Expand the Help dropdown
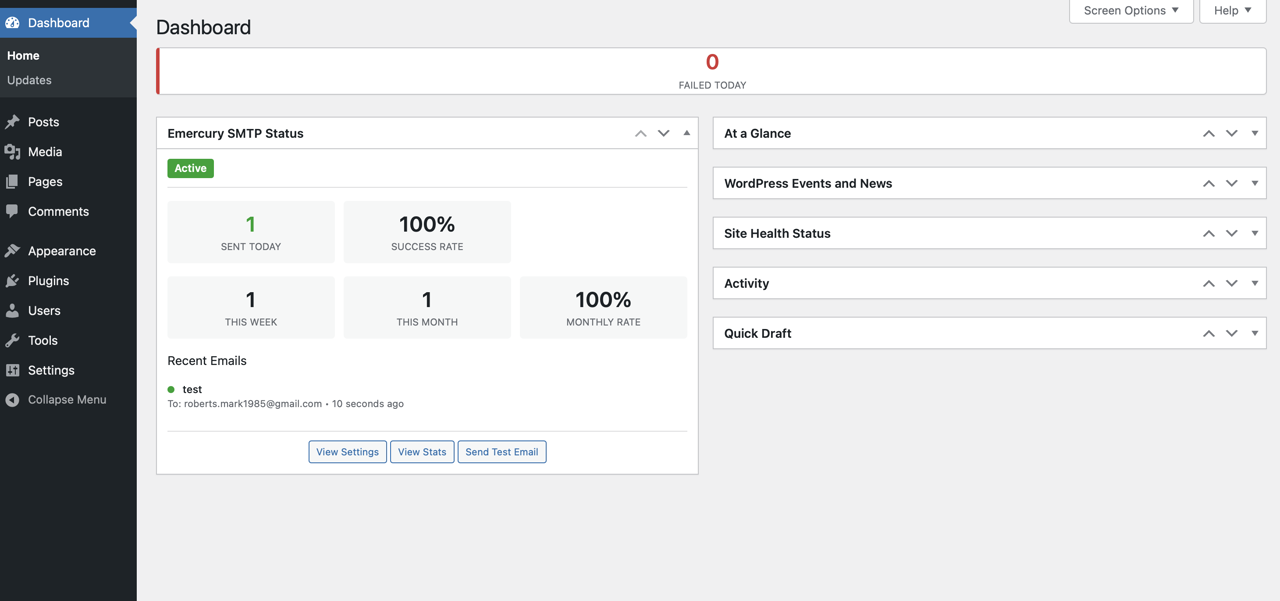This screenshot has height=601, width=1280. point(1232,11)
